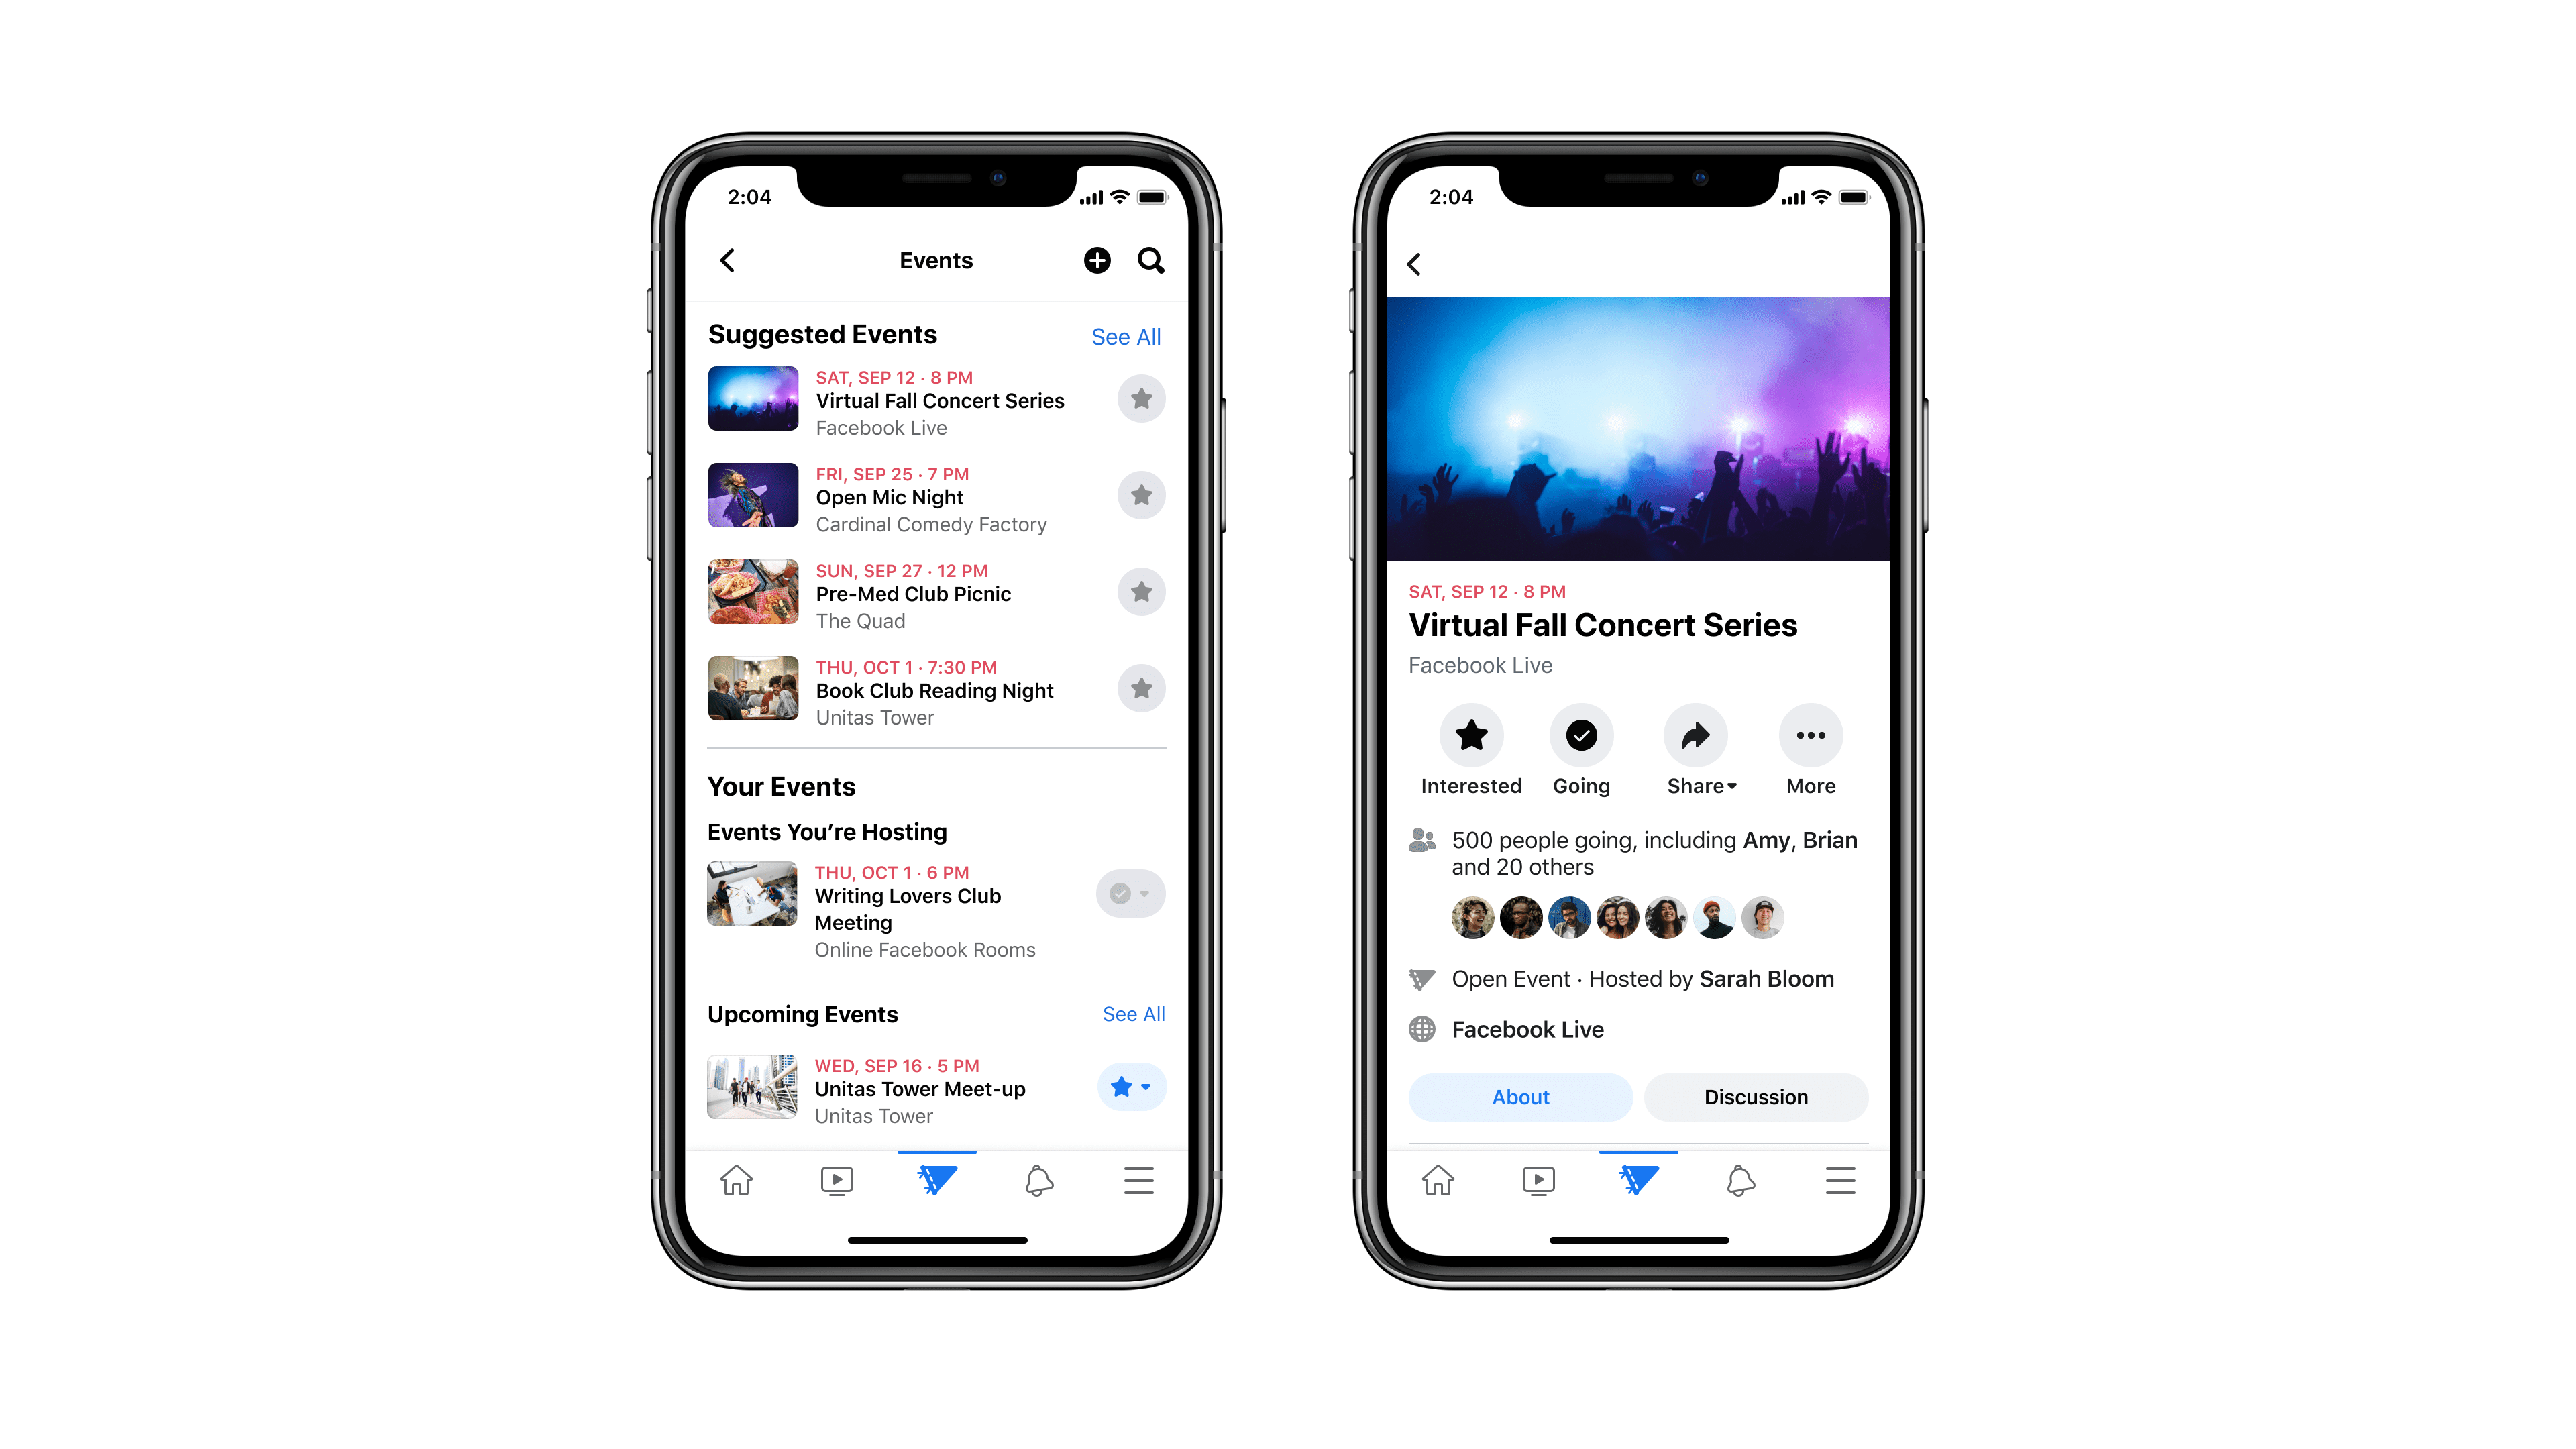Tap the Create Event plus icon

[1095, 260]
